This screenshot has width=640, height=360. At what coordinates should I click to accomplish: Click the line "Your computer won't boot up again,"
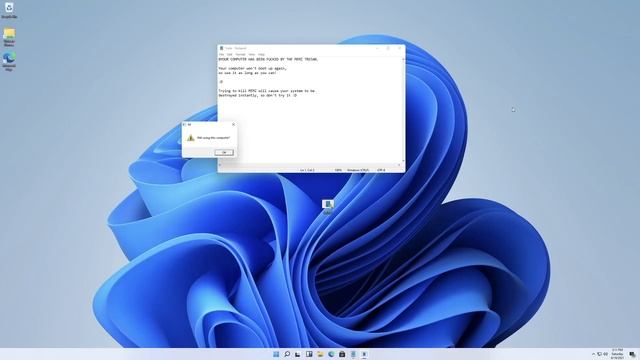click(252, 68)
